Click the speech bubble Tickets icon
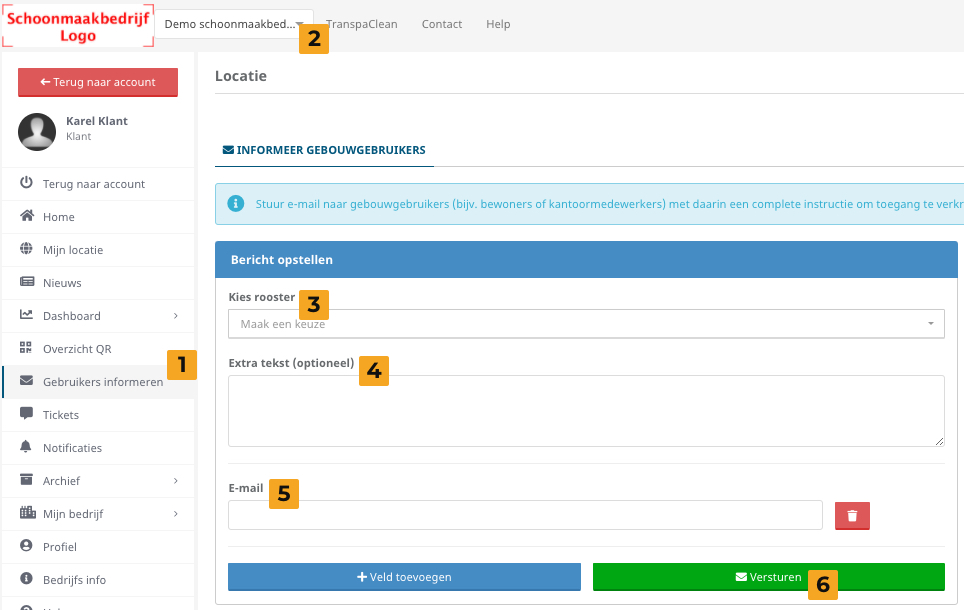This screenshot has height=610, width=964. [x=27, y=415]
